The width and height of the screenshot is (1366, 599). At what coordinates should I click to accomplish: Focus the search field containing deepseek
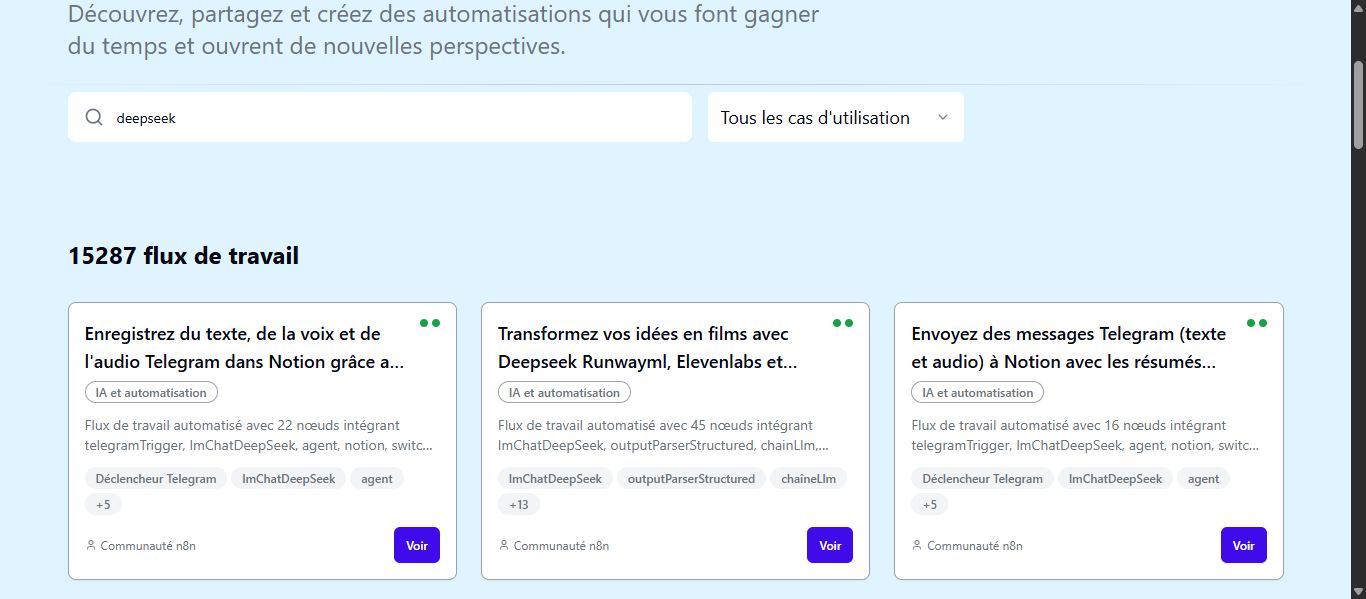point(380,117)
